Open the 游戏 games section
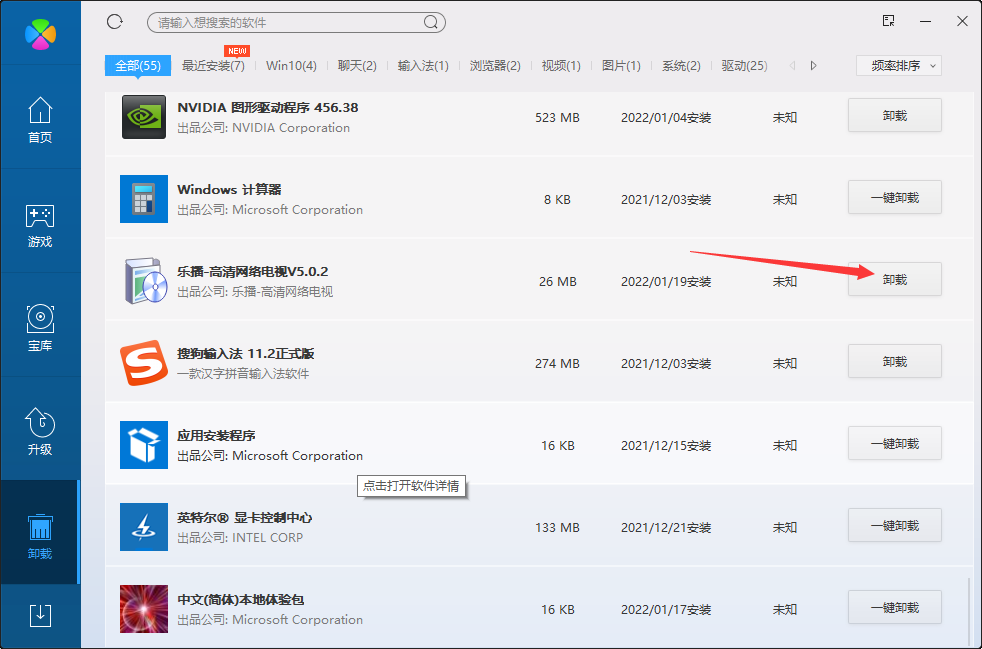 [40, 225]
